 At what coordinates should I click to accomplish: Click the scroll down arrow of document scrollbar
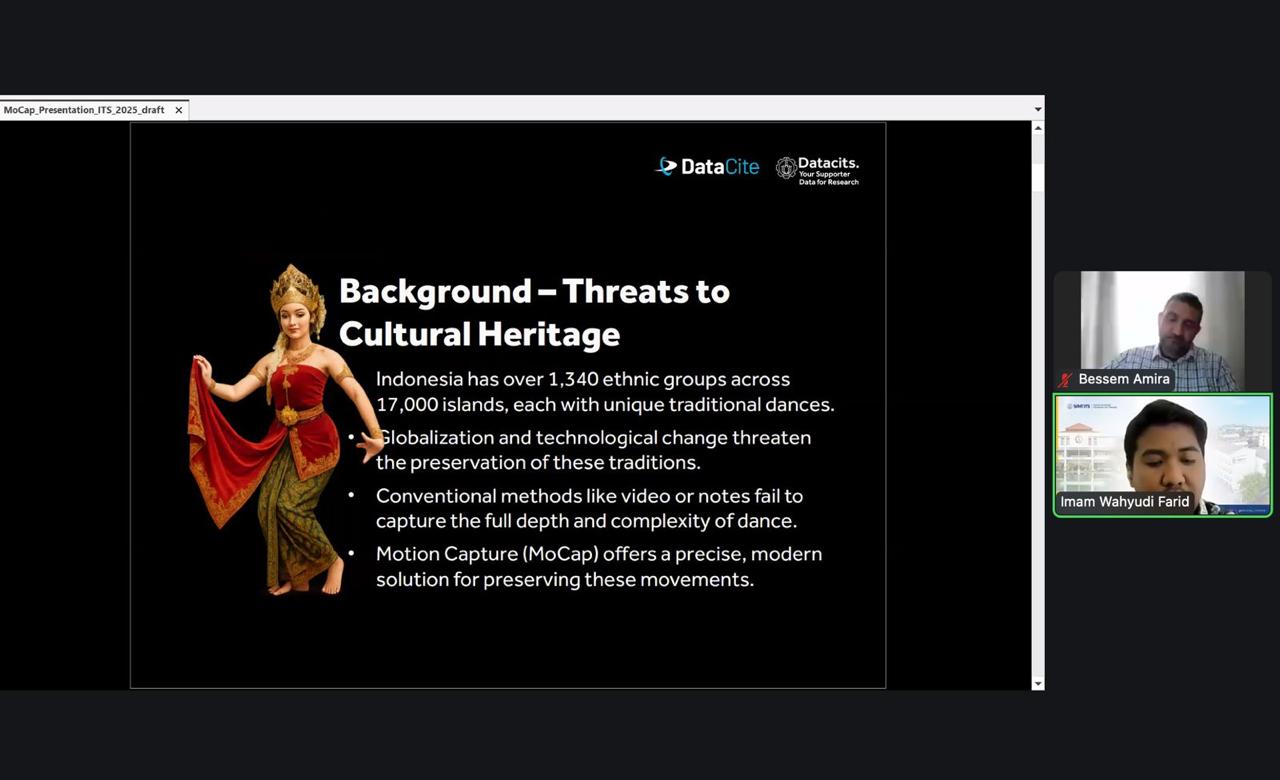click(x=1037, y=684)
